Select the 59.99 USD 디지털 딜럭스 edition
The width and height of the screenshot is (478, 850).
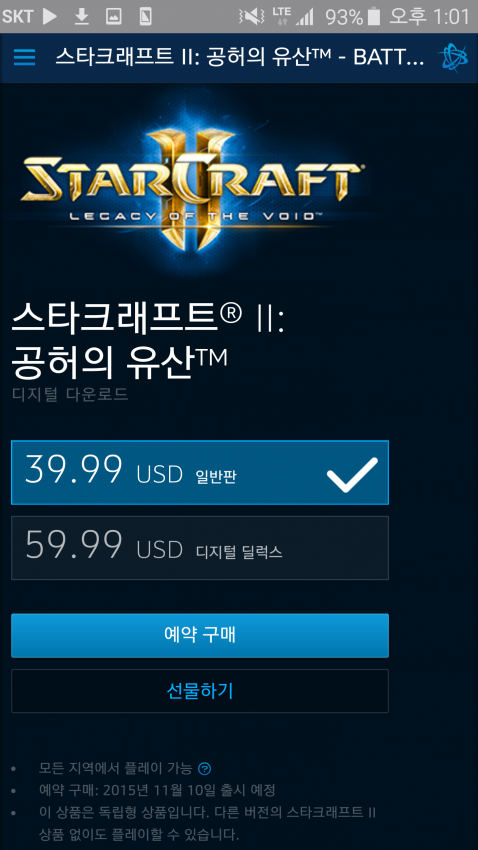coord(200,548)
